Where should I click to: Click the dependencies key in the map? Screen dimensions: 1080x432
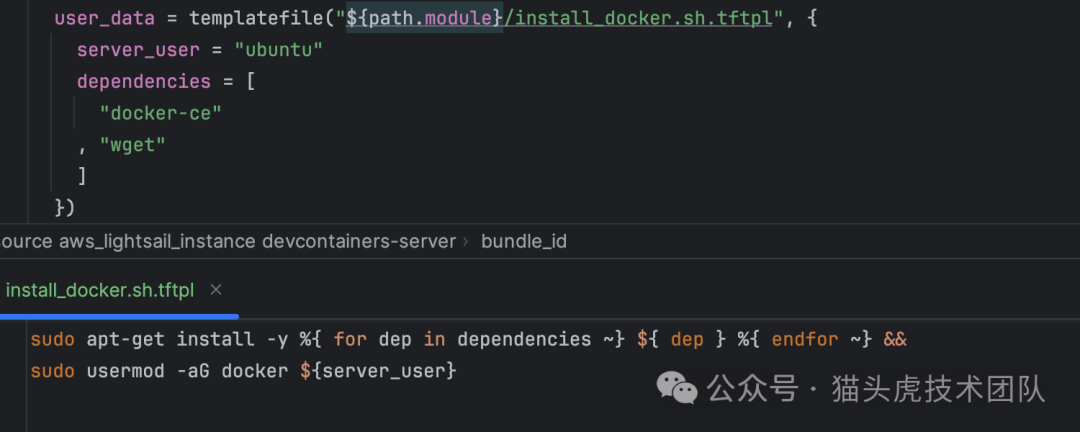(144, 82)
